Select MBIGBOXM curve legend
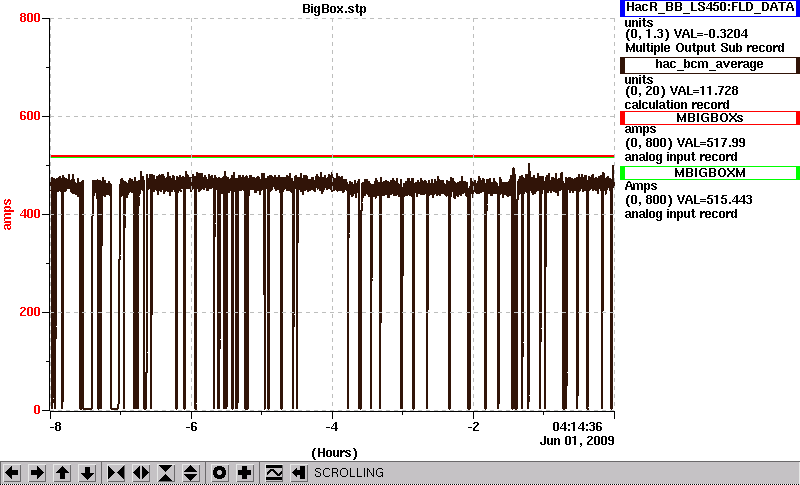 point(710,173)
